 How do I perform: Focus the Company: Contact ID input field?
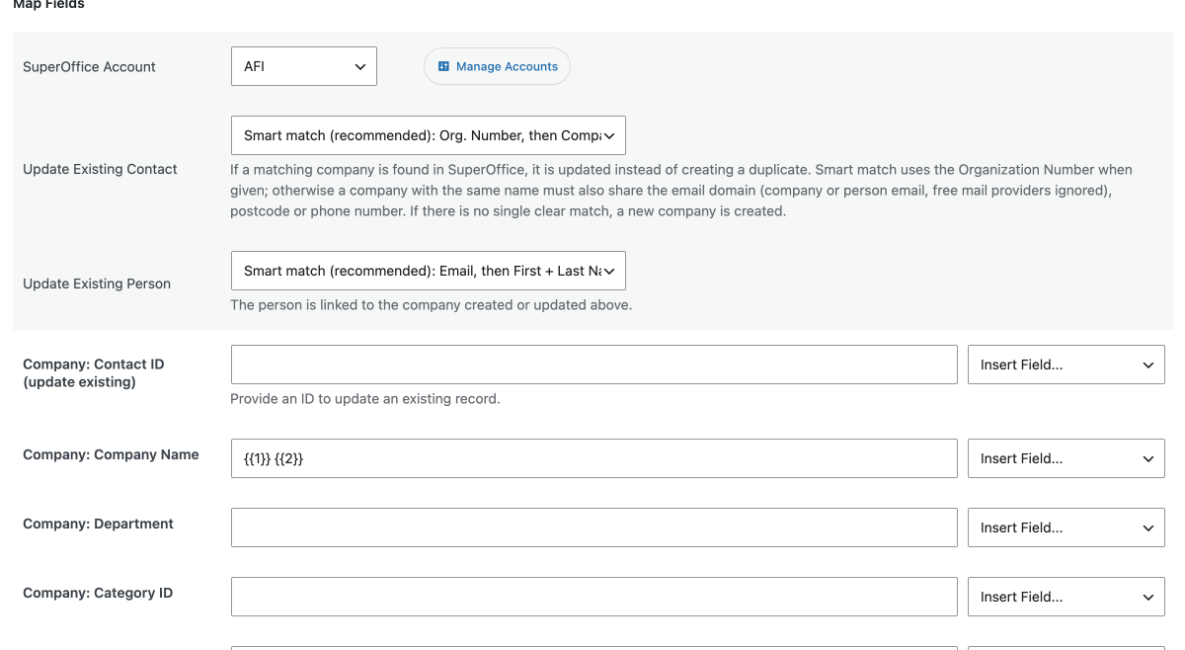point(594,364)
